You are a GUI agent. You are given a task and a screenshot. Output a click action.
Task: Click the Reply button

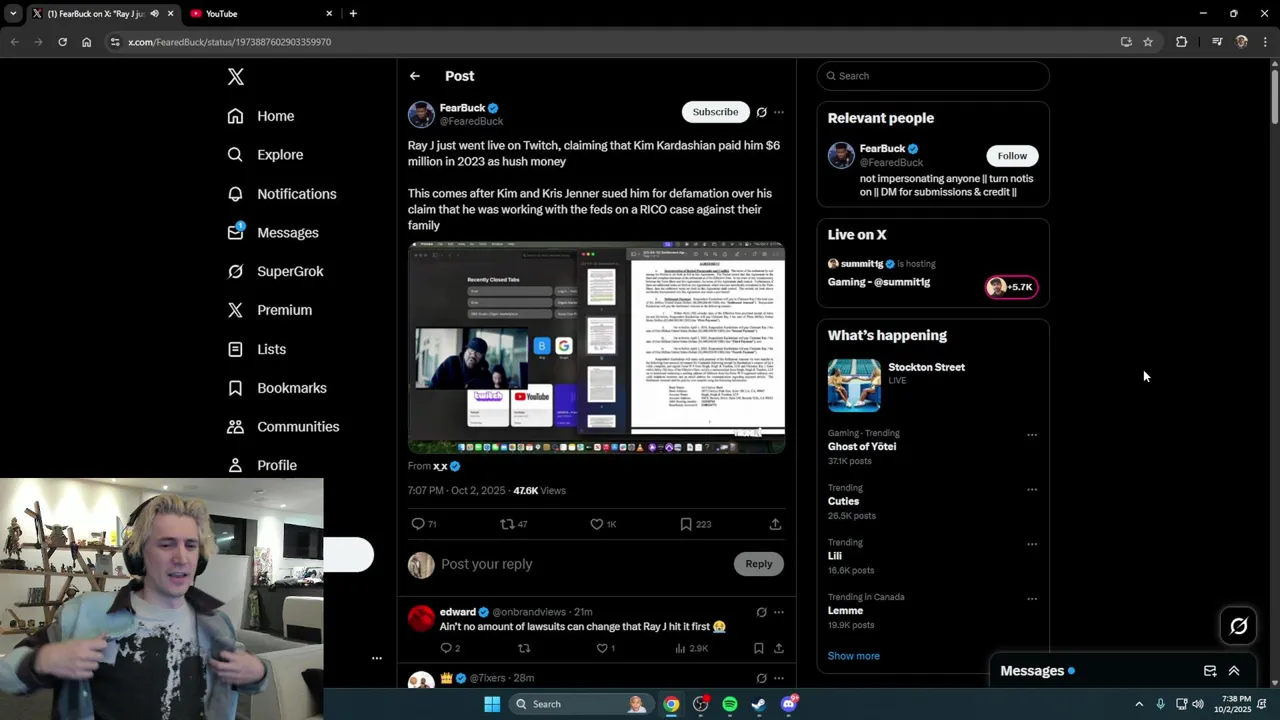[x=759, y=564]
